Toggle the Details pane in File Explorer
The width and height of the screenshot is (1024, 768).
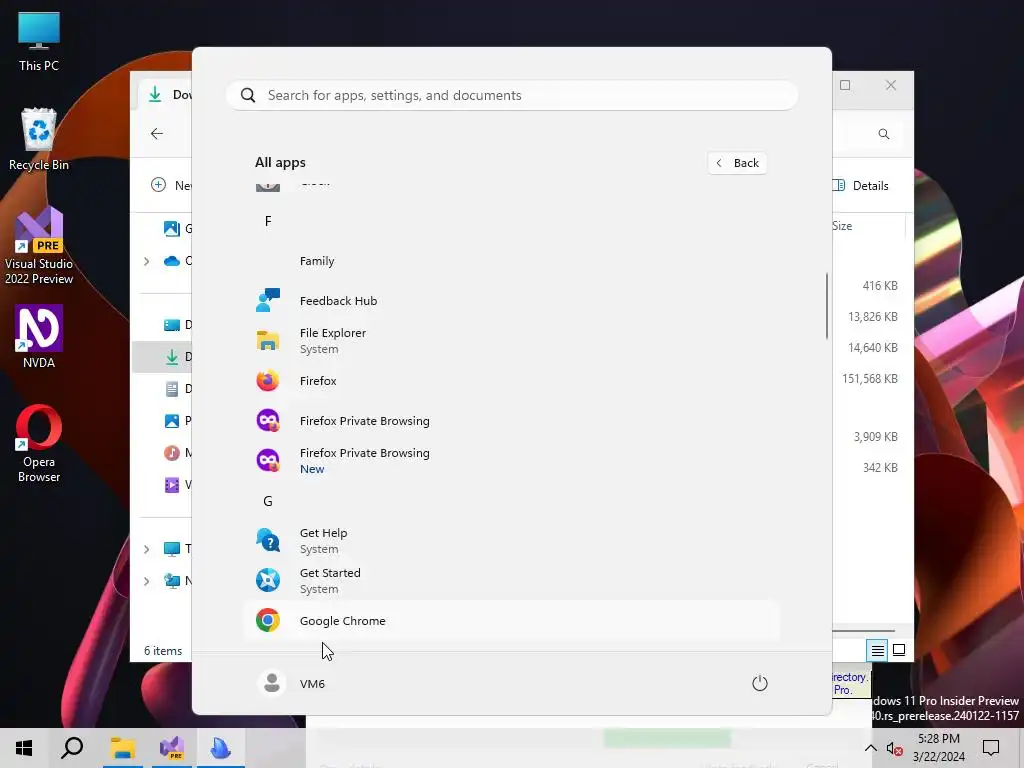861,185
